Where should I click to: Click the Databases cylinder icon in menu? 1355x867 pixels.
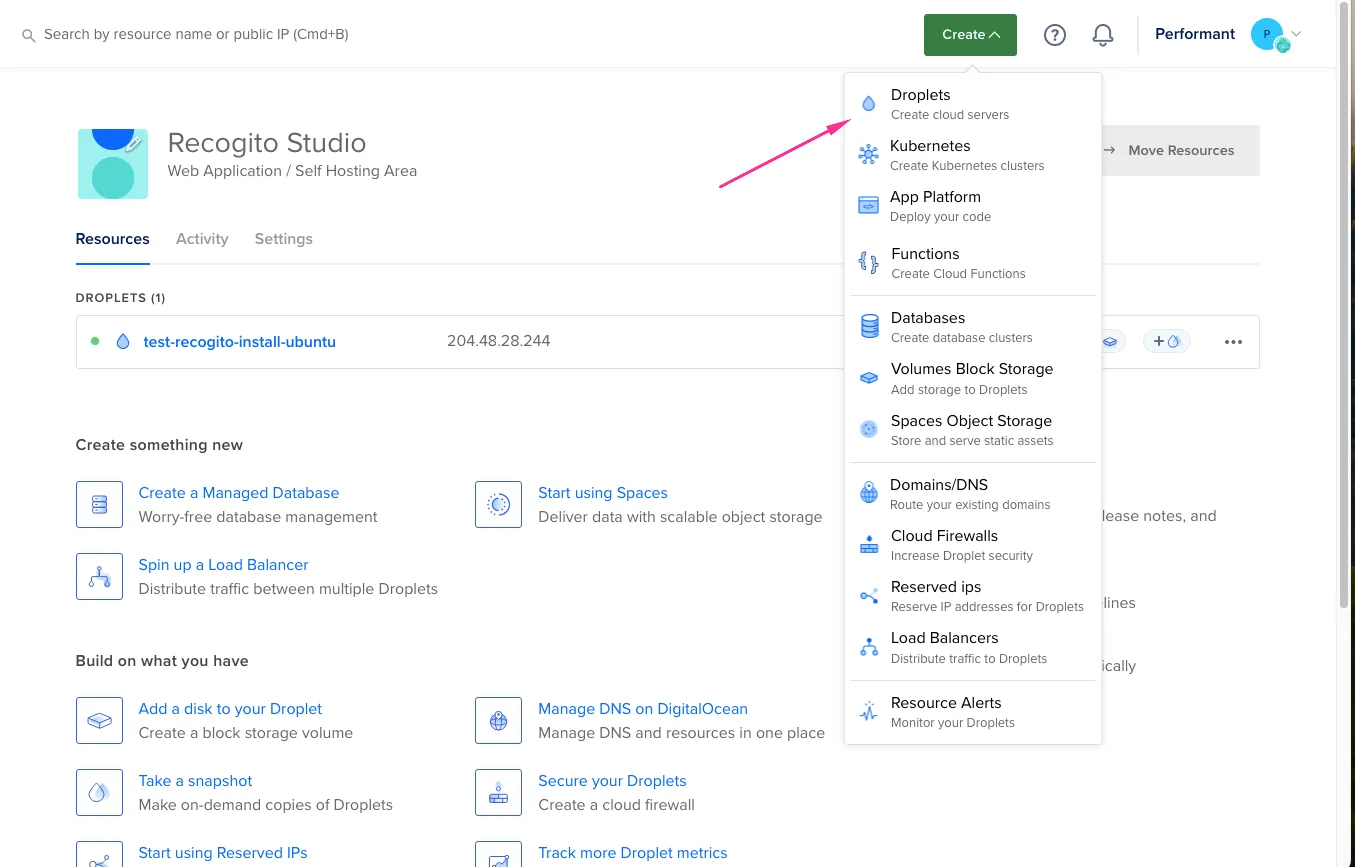tap(869, 327)
